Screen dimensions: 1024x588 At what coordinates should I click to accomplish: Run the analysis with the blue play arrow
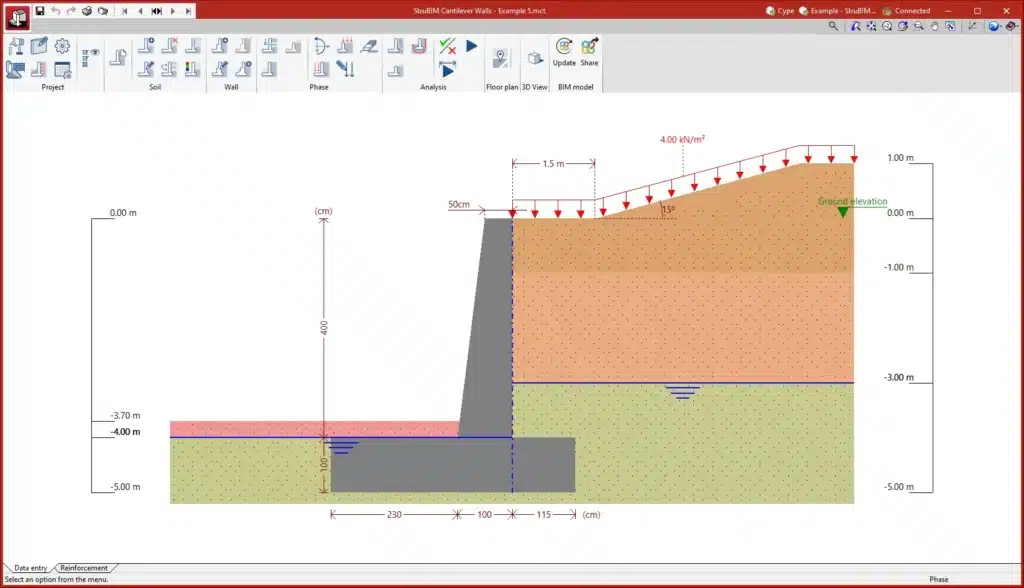click(472, 46)
